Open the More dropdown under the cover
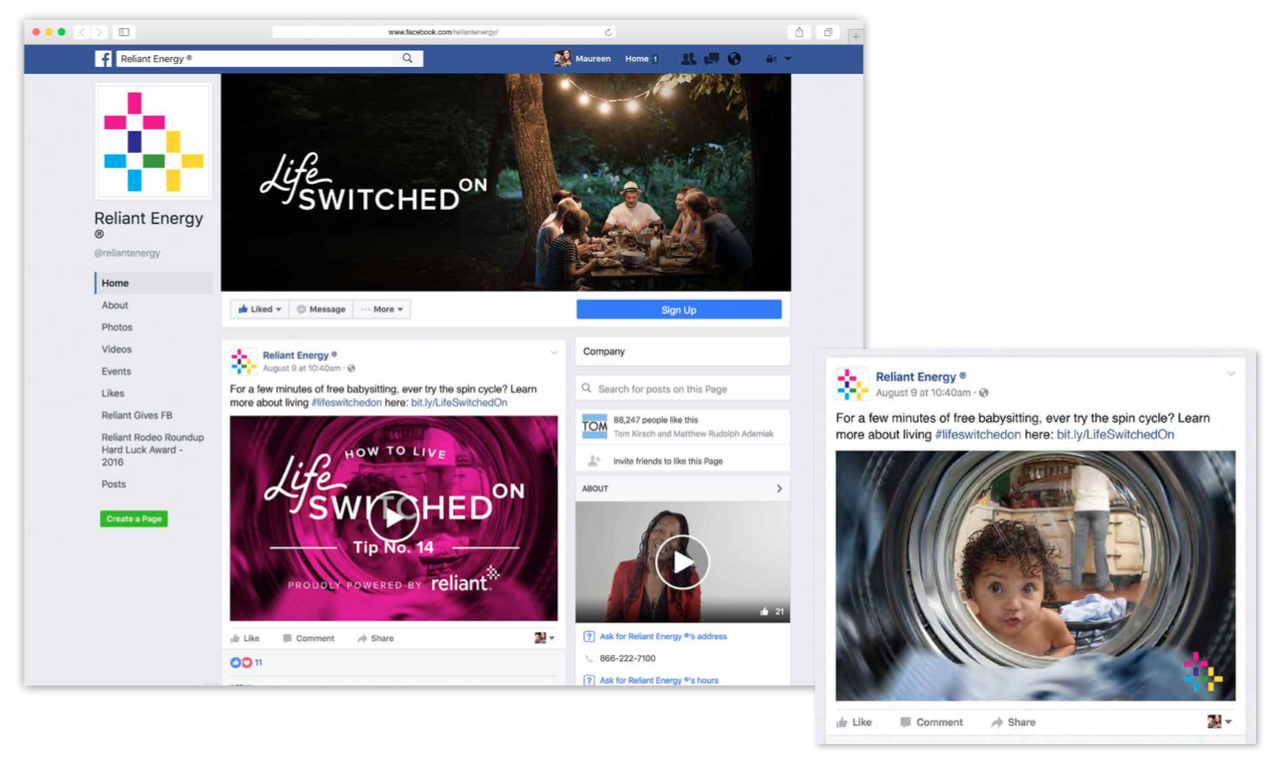Screen dimensions: 1278x769 [382, 309]
